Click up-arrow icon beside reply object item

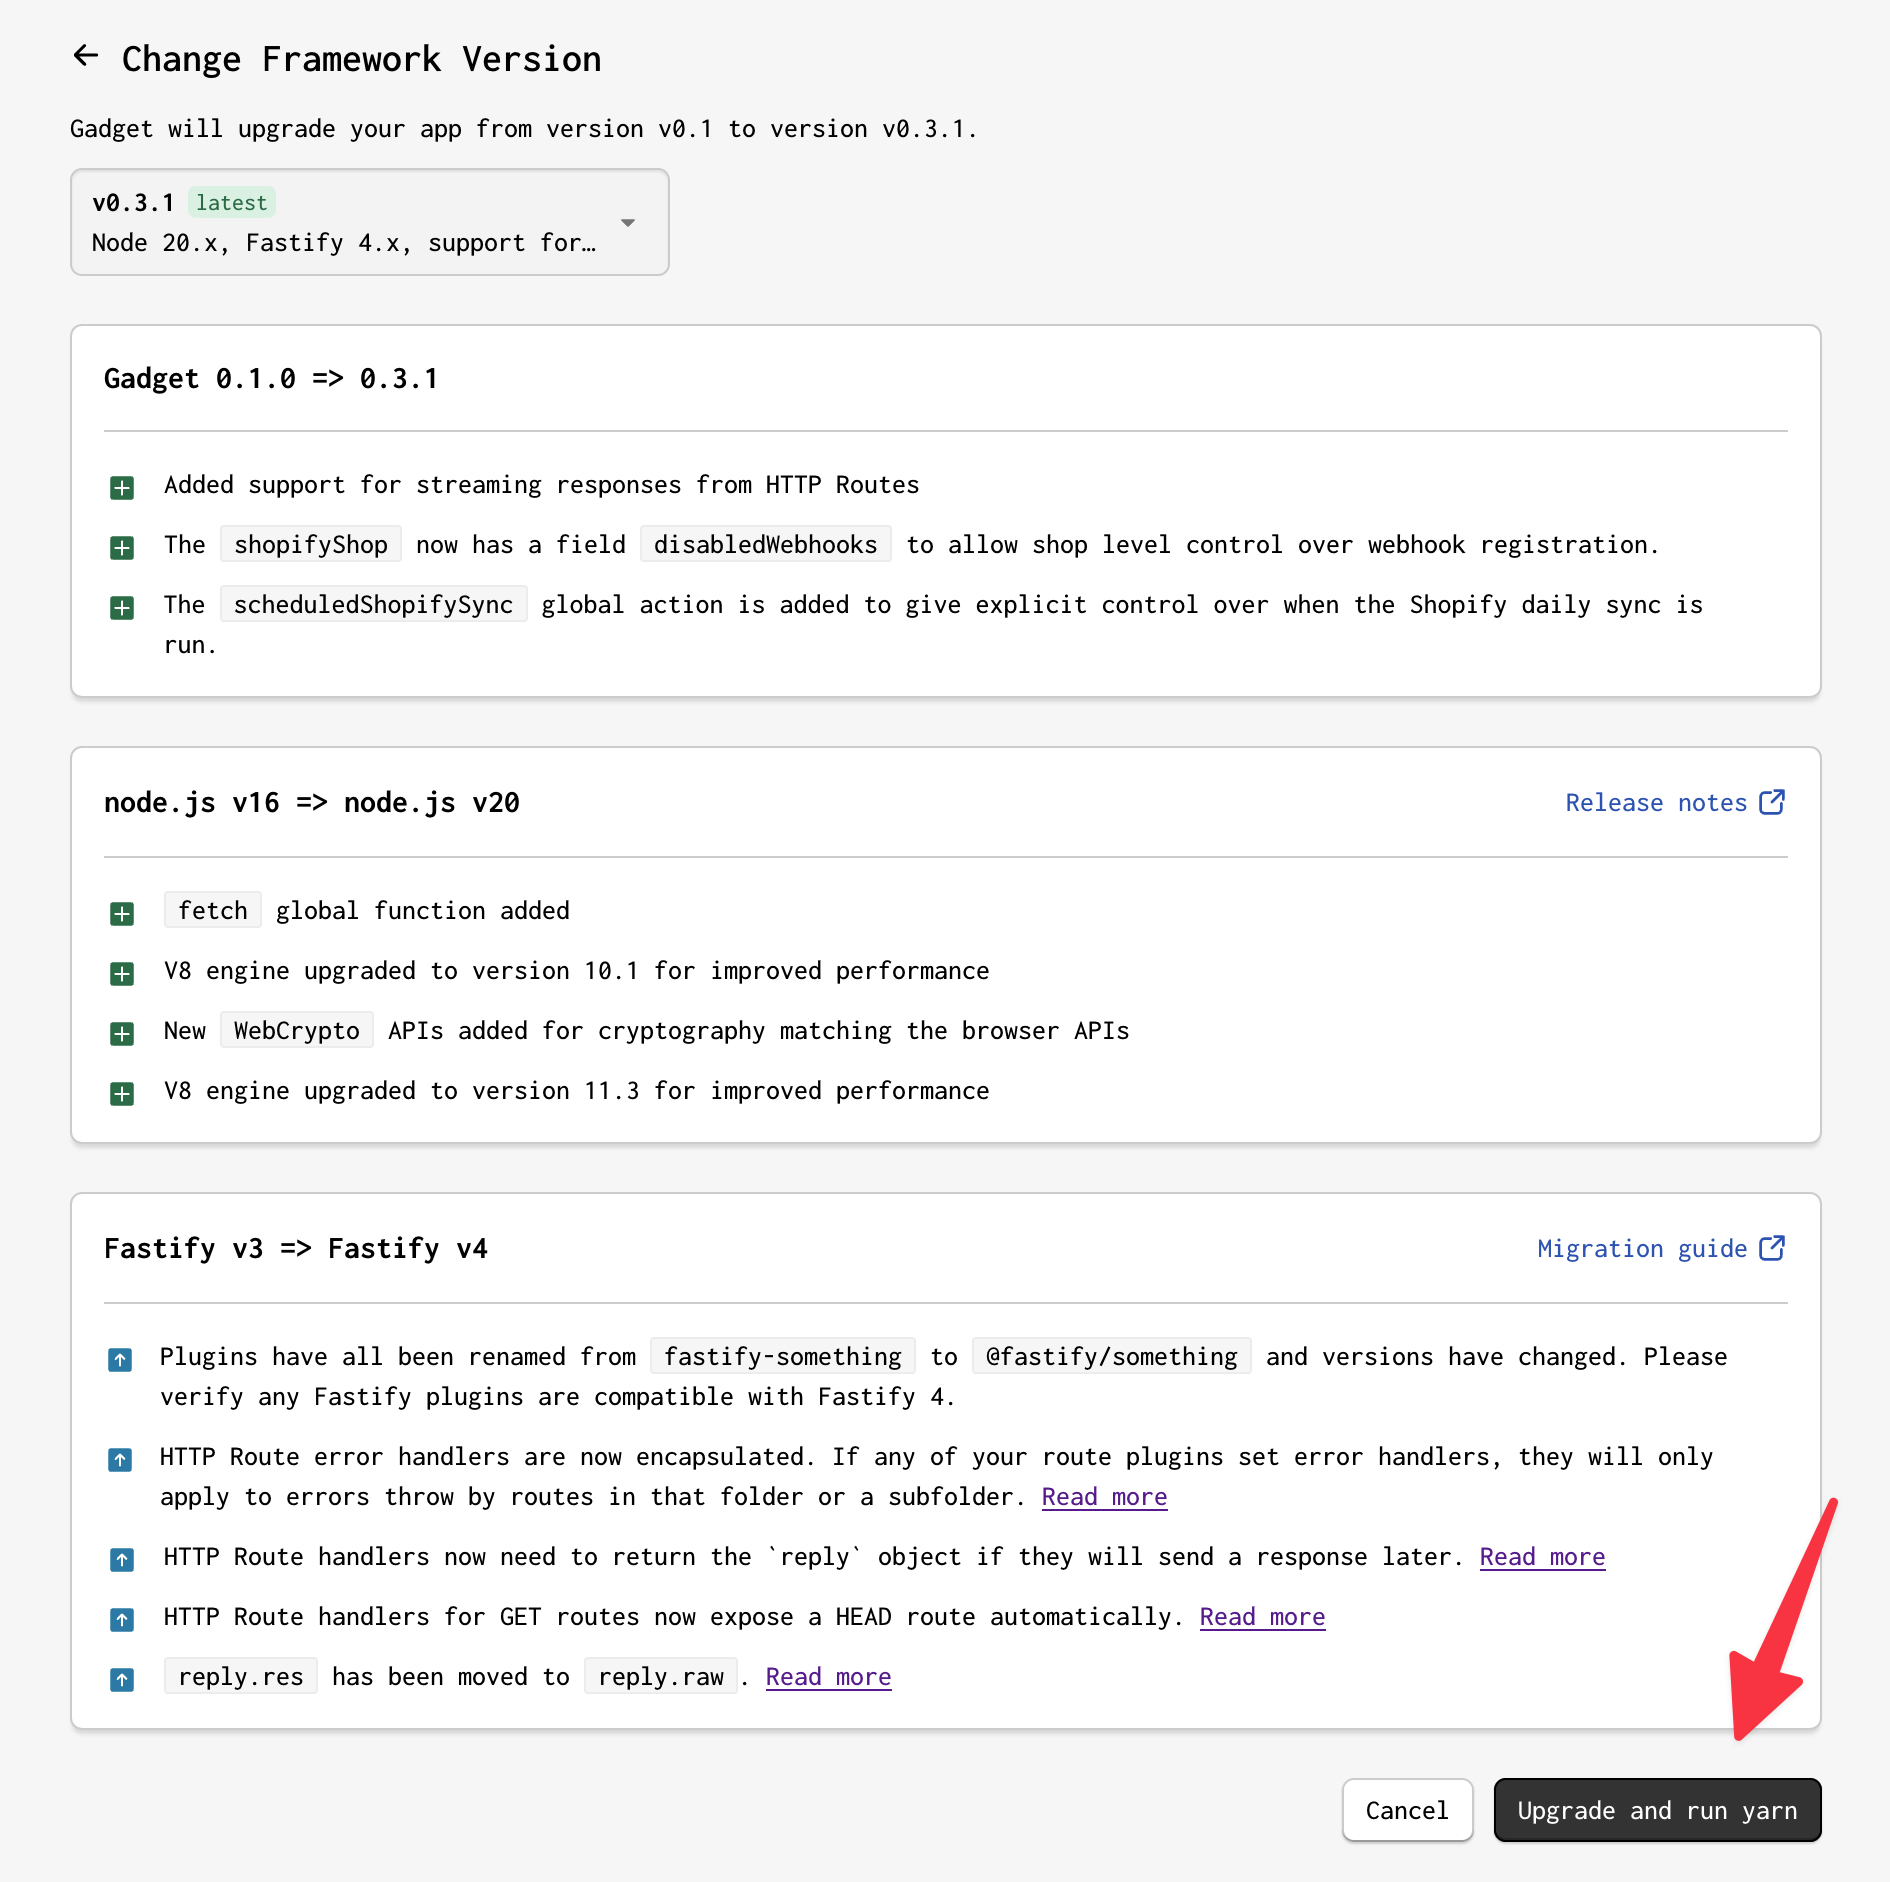coord(122,1559)
